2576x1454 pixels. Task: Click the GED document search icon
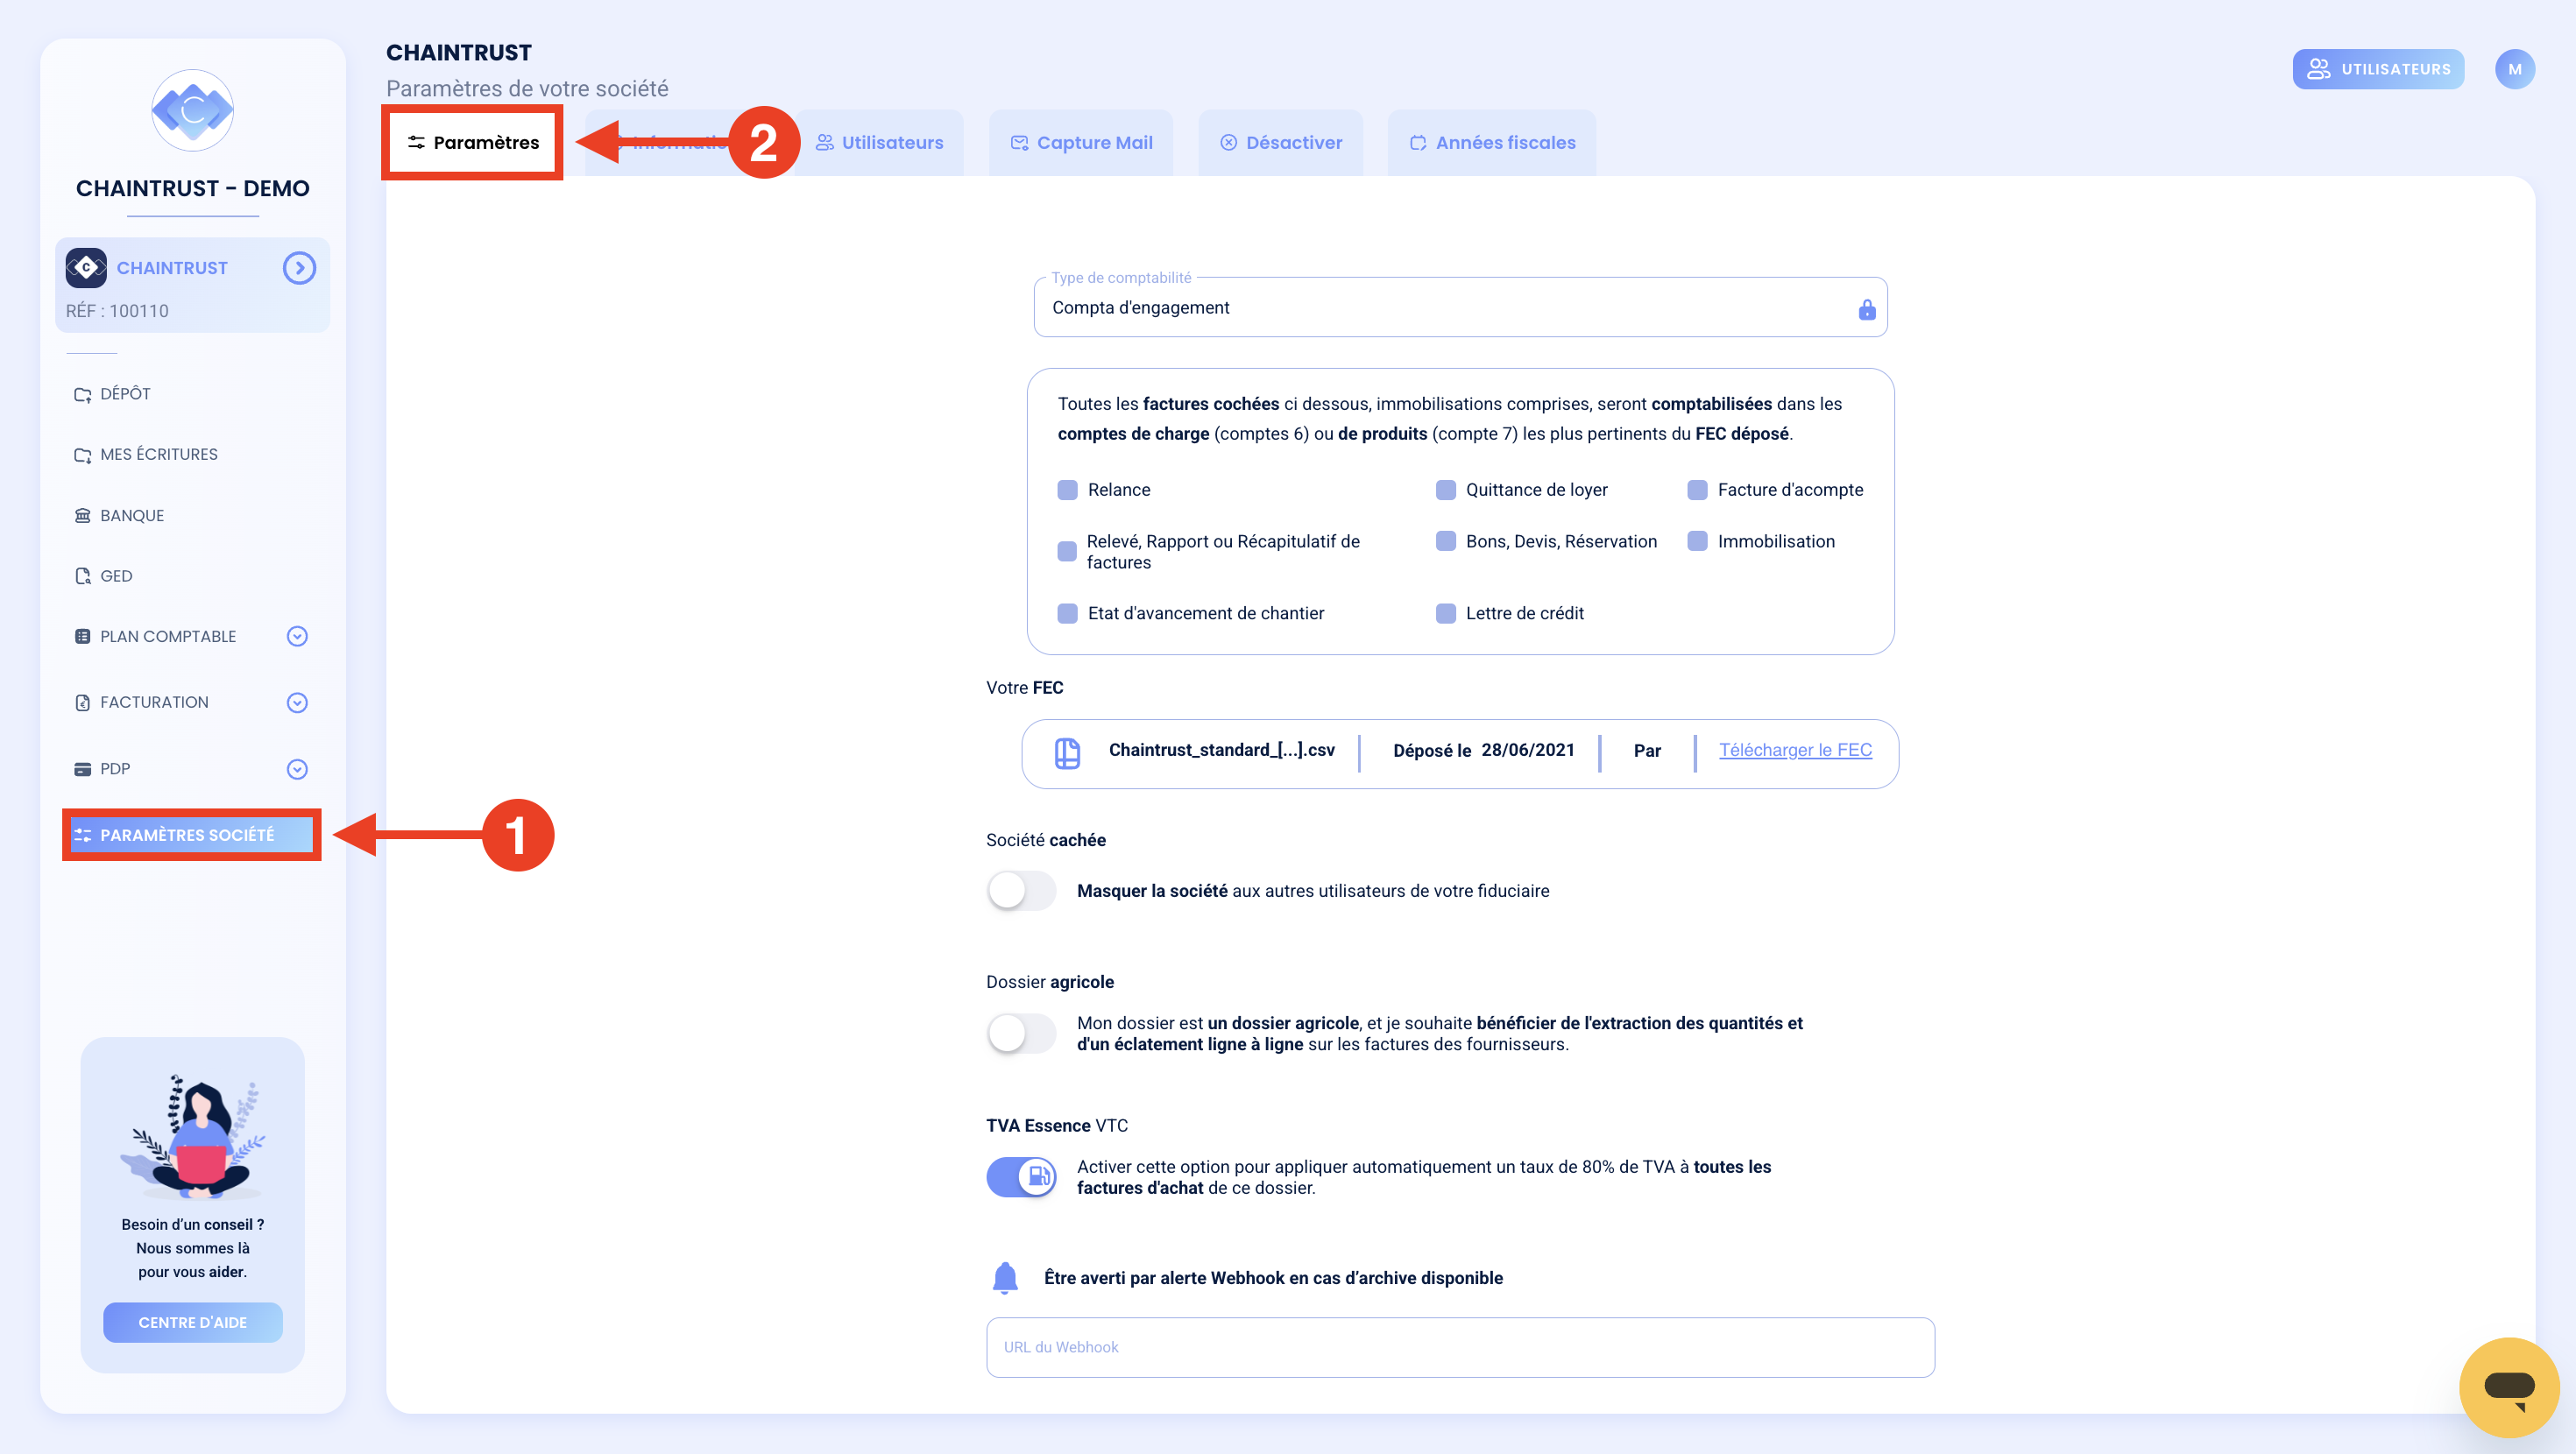coord(83,576)
